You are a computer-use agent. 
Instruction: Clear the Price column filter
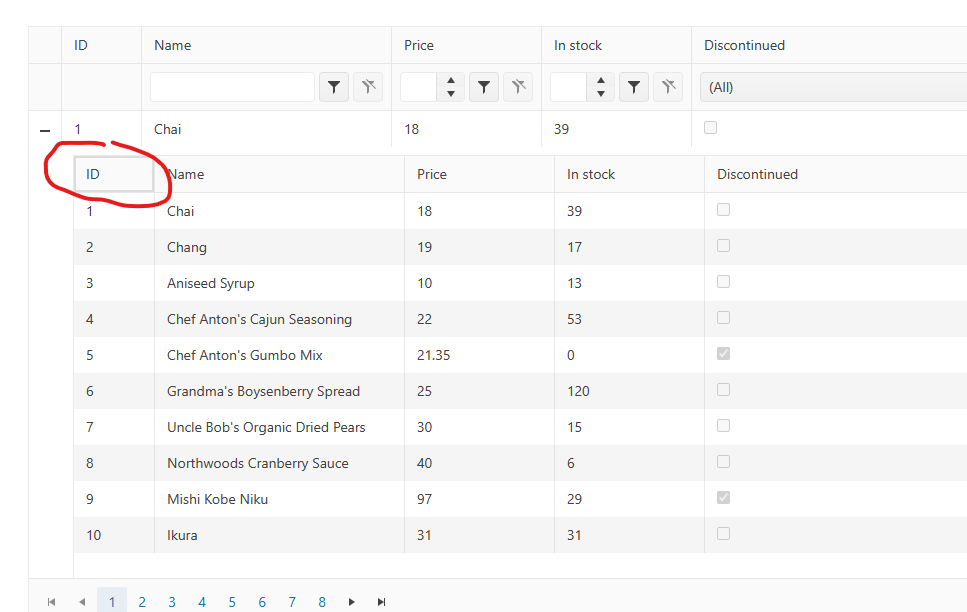pos(518,87)
